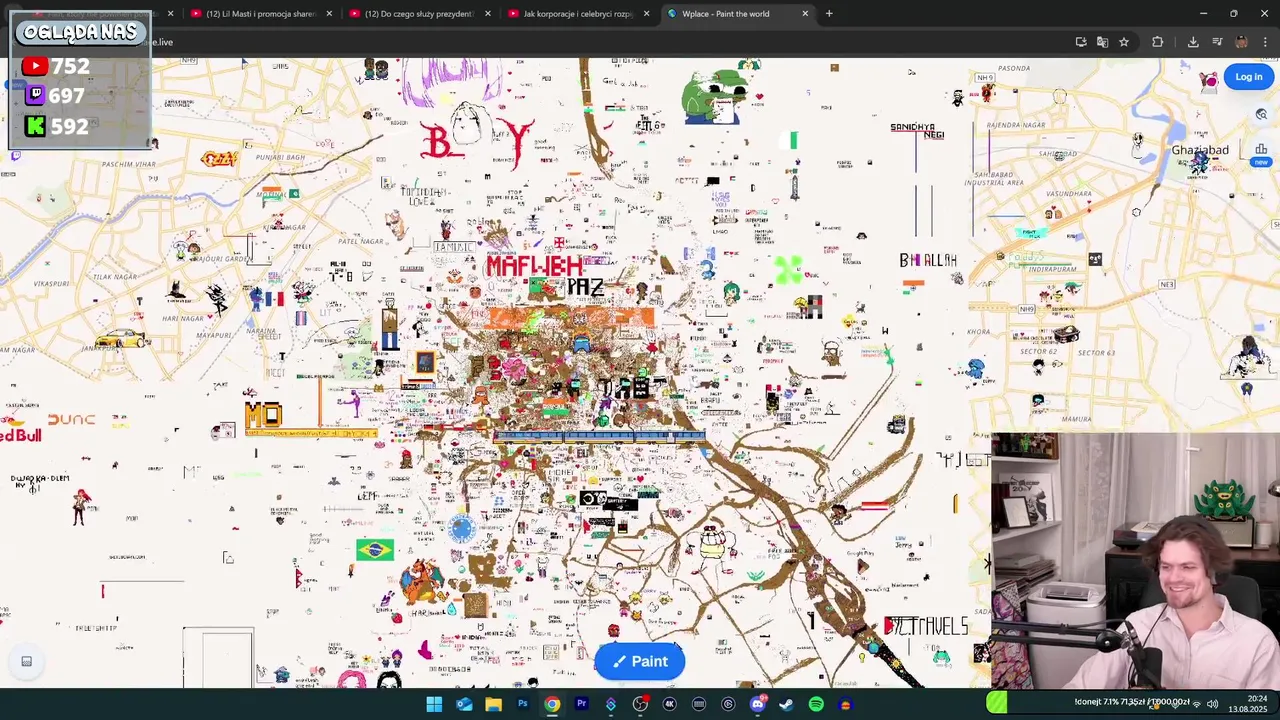Close the Wplace - Paint the world tab
Screen dimensions: 1280x720
(805, 14)
